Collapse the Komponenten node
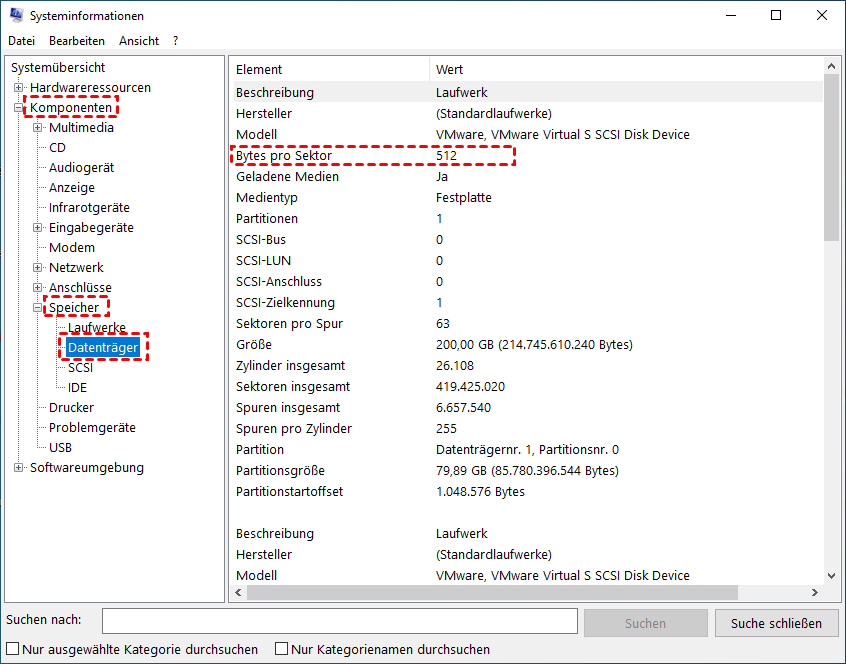The height and width of the screenshot is (664, 846). [x=18, y=107]
